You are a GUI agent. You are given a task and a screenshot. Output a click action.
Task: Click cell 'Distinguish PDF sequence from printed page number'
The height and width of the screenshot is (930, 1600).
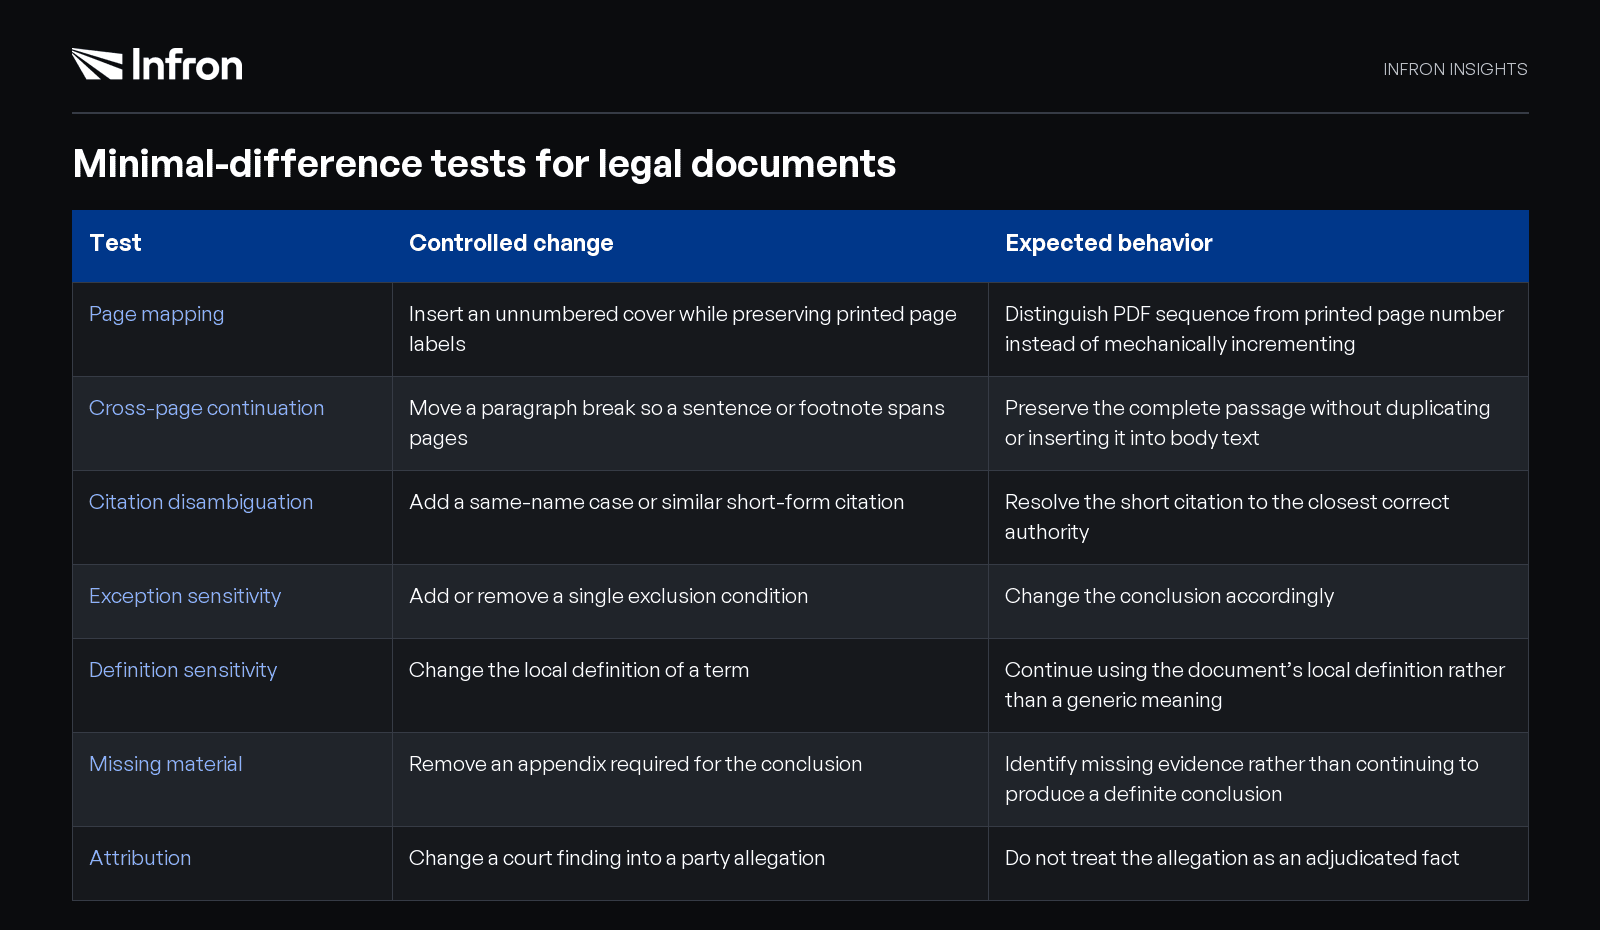[x=1258, y=329]
